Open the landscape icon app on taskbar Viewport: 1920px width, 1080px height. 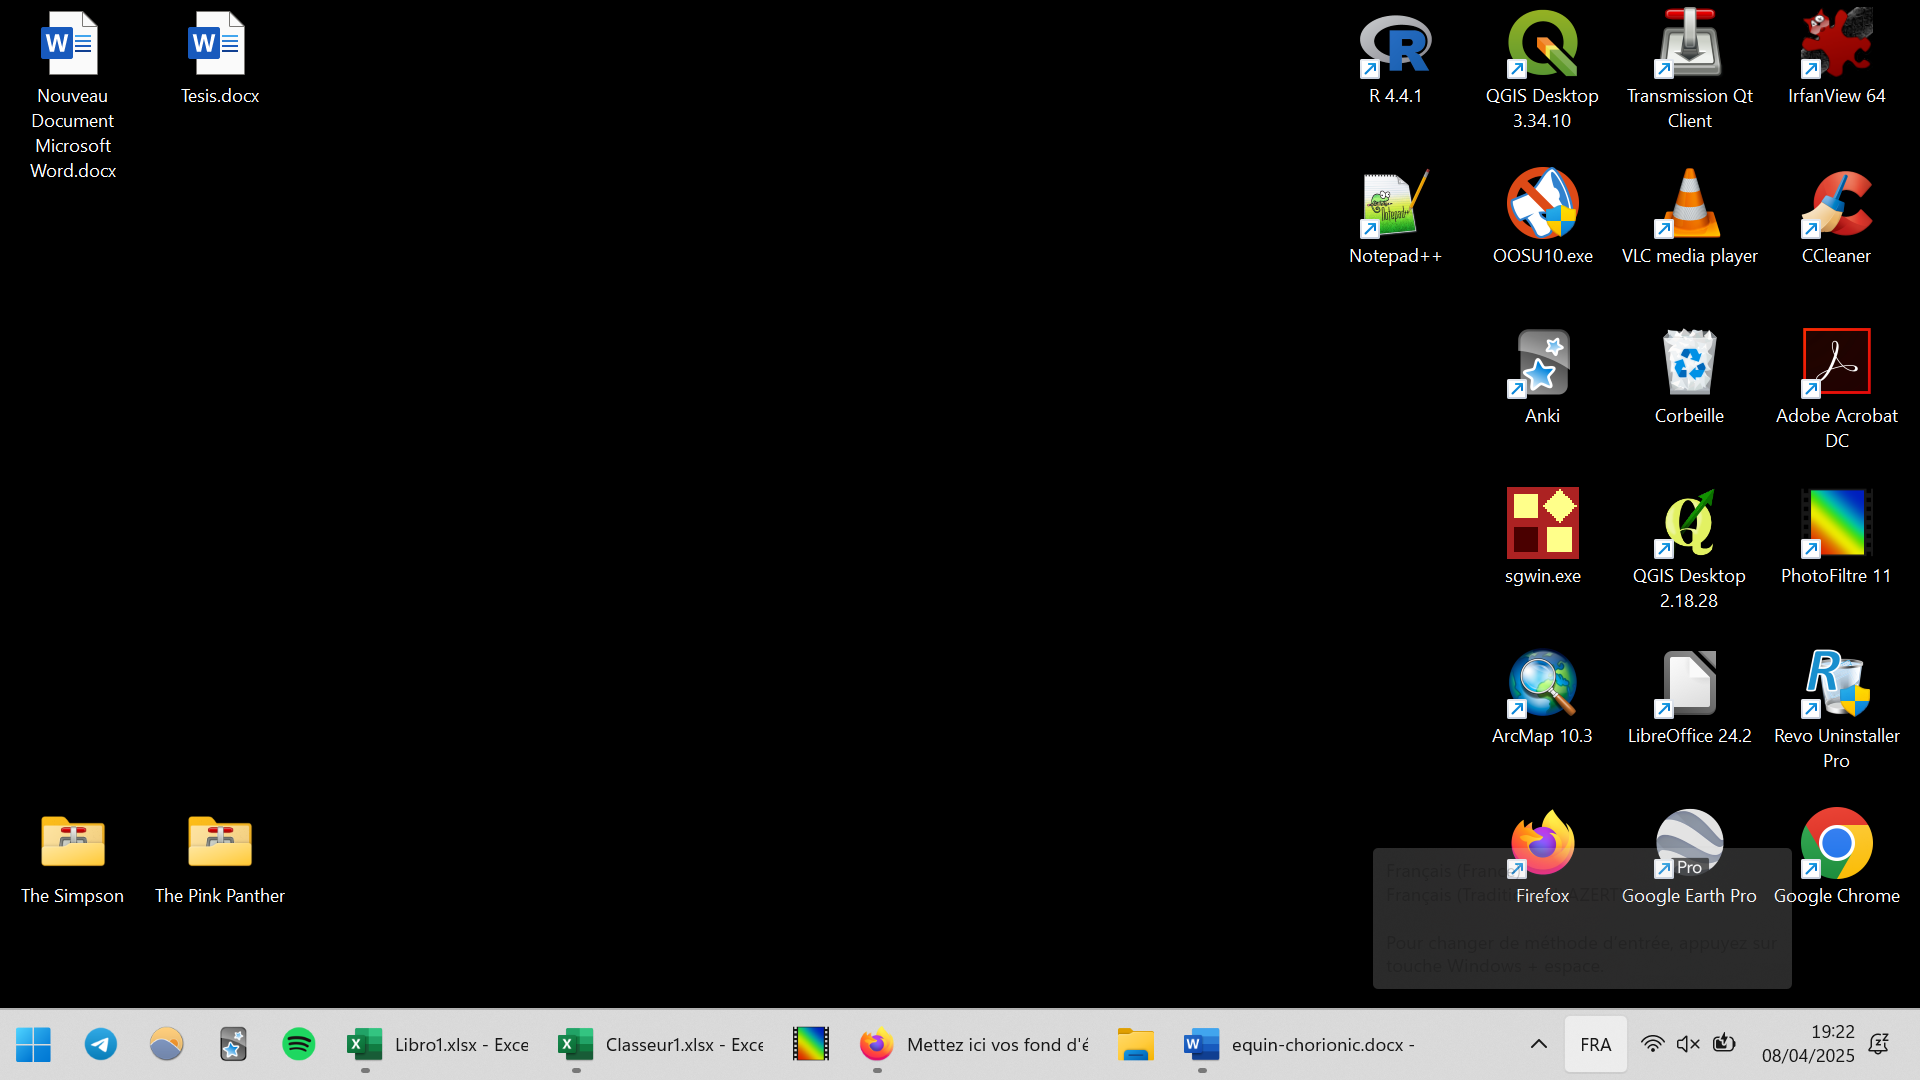pos(166,1044)
